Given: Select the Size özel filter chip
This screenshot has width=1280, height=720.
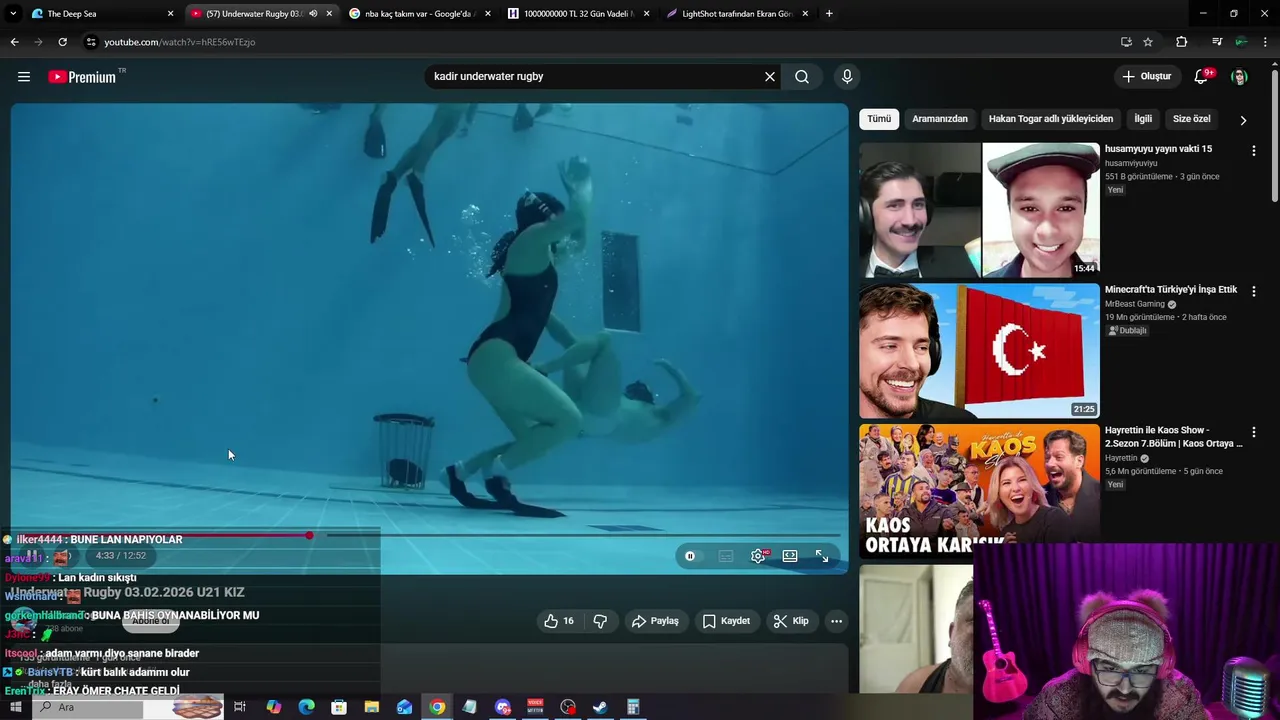Looking at the screenshot, I should (1191, 119).
